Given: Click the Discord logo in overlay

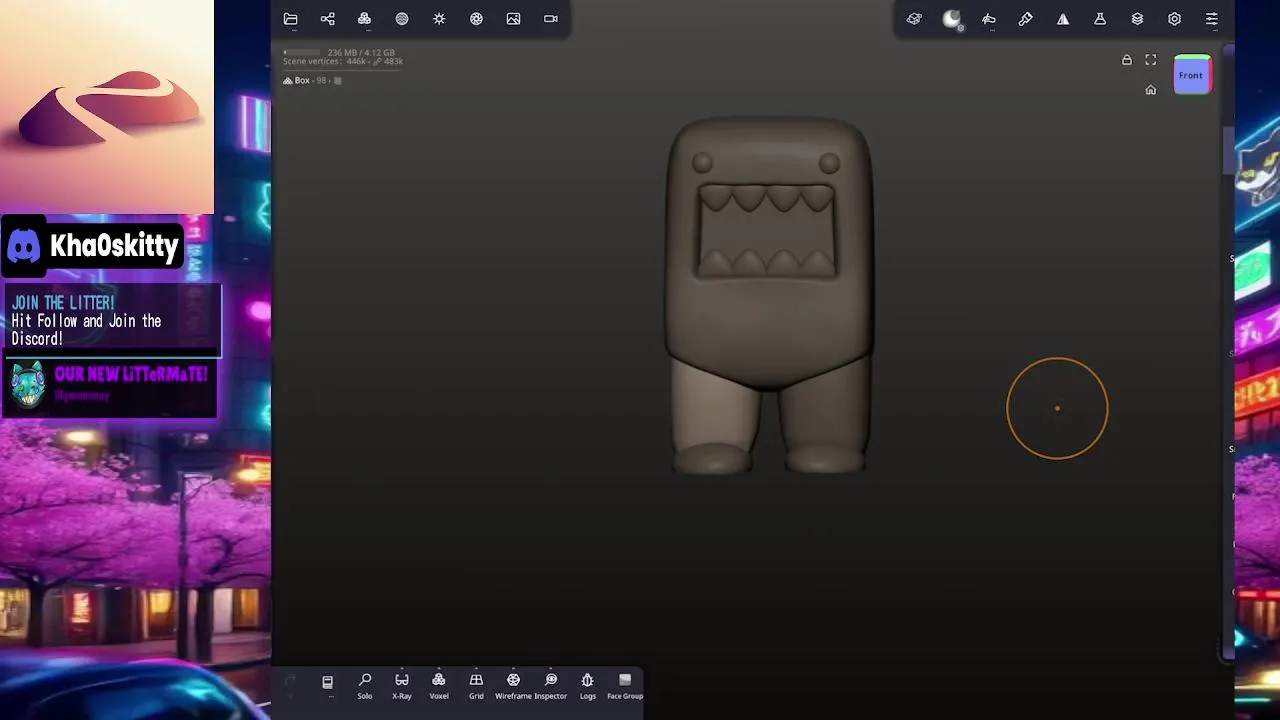Looking at the screenshot, I should click(24, 246).
